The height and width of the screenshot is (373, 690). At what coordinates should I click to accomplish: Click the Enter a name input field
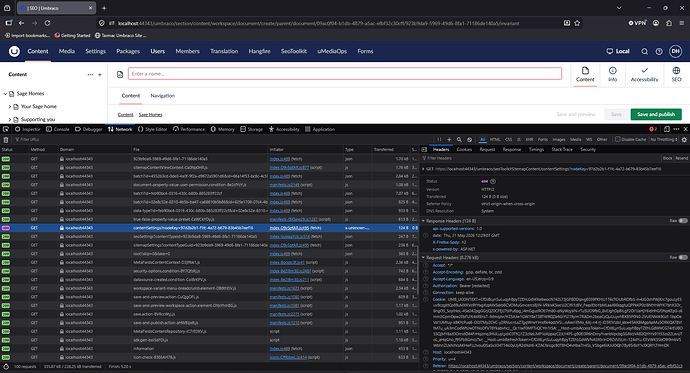[345, 74]
